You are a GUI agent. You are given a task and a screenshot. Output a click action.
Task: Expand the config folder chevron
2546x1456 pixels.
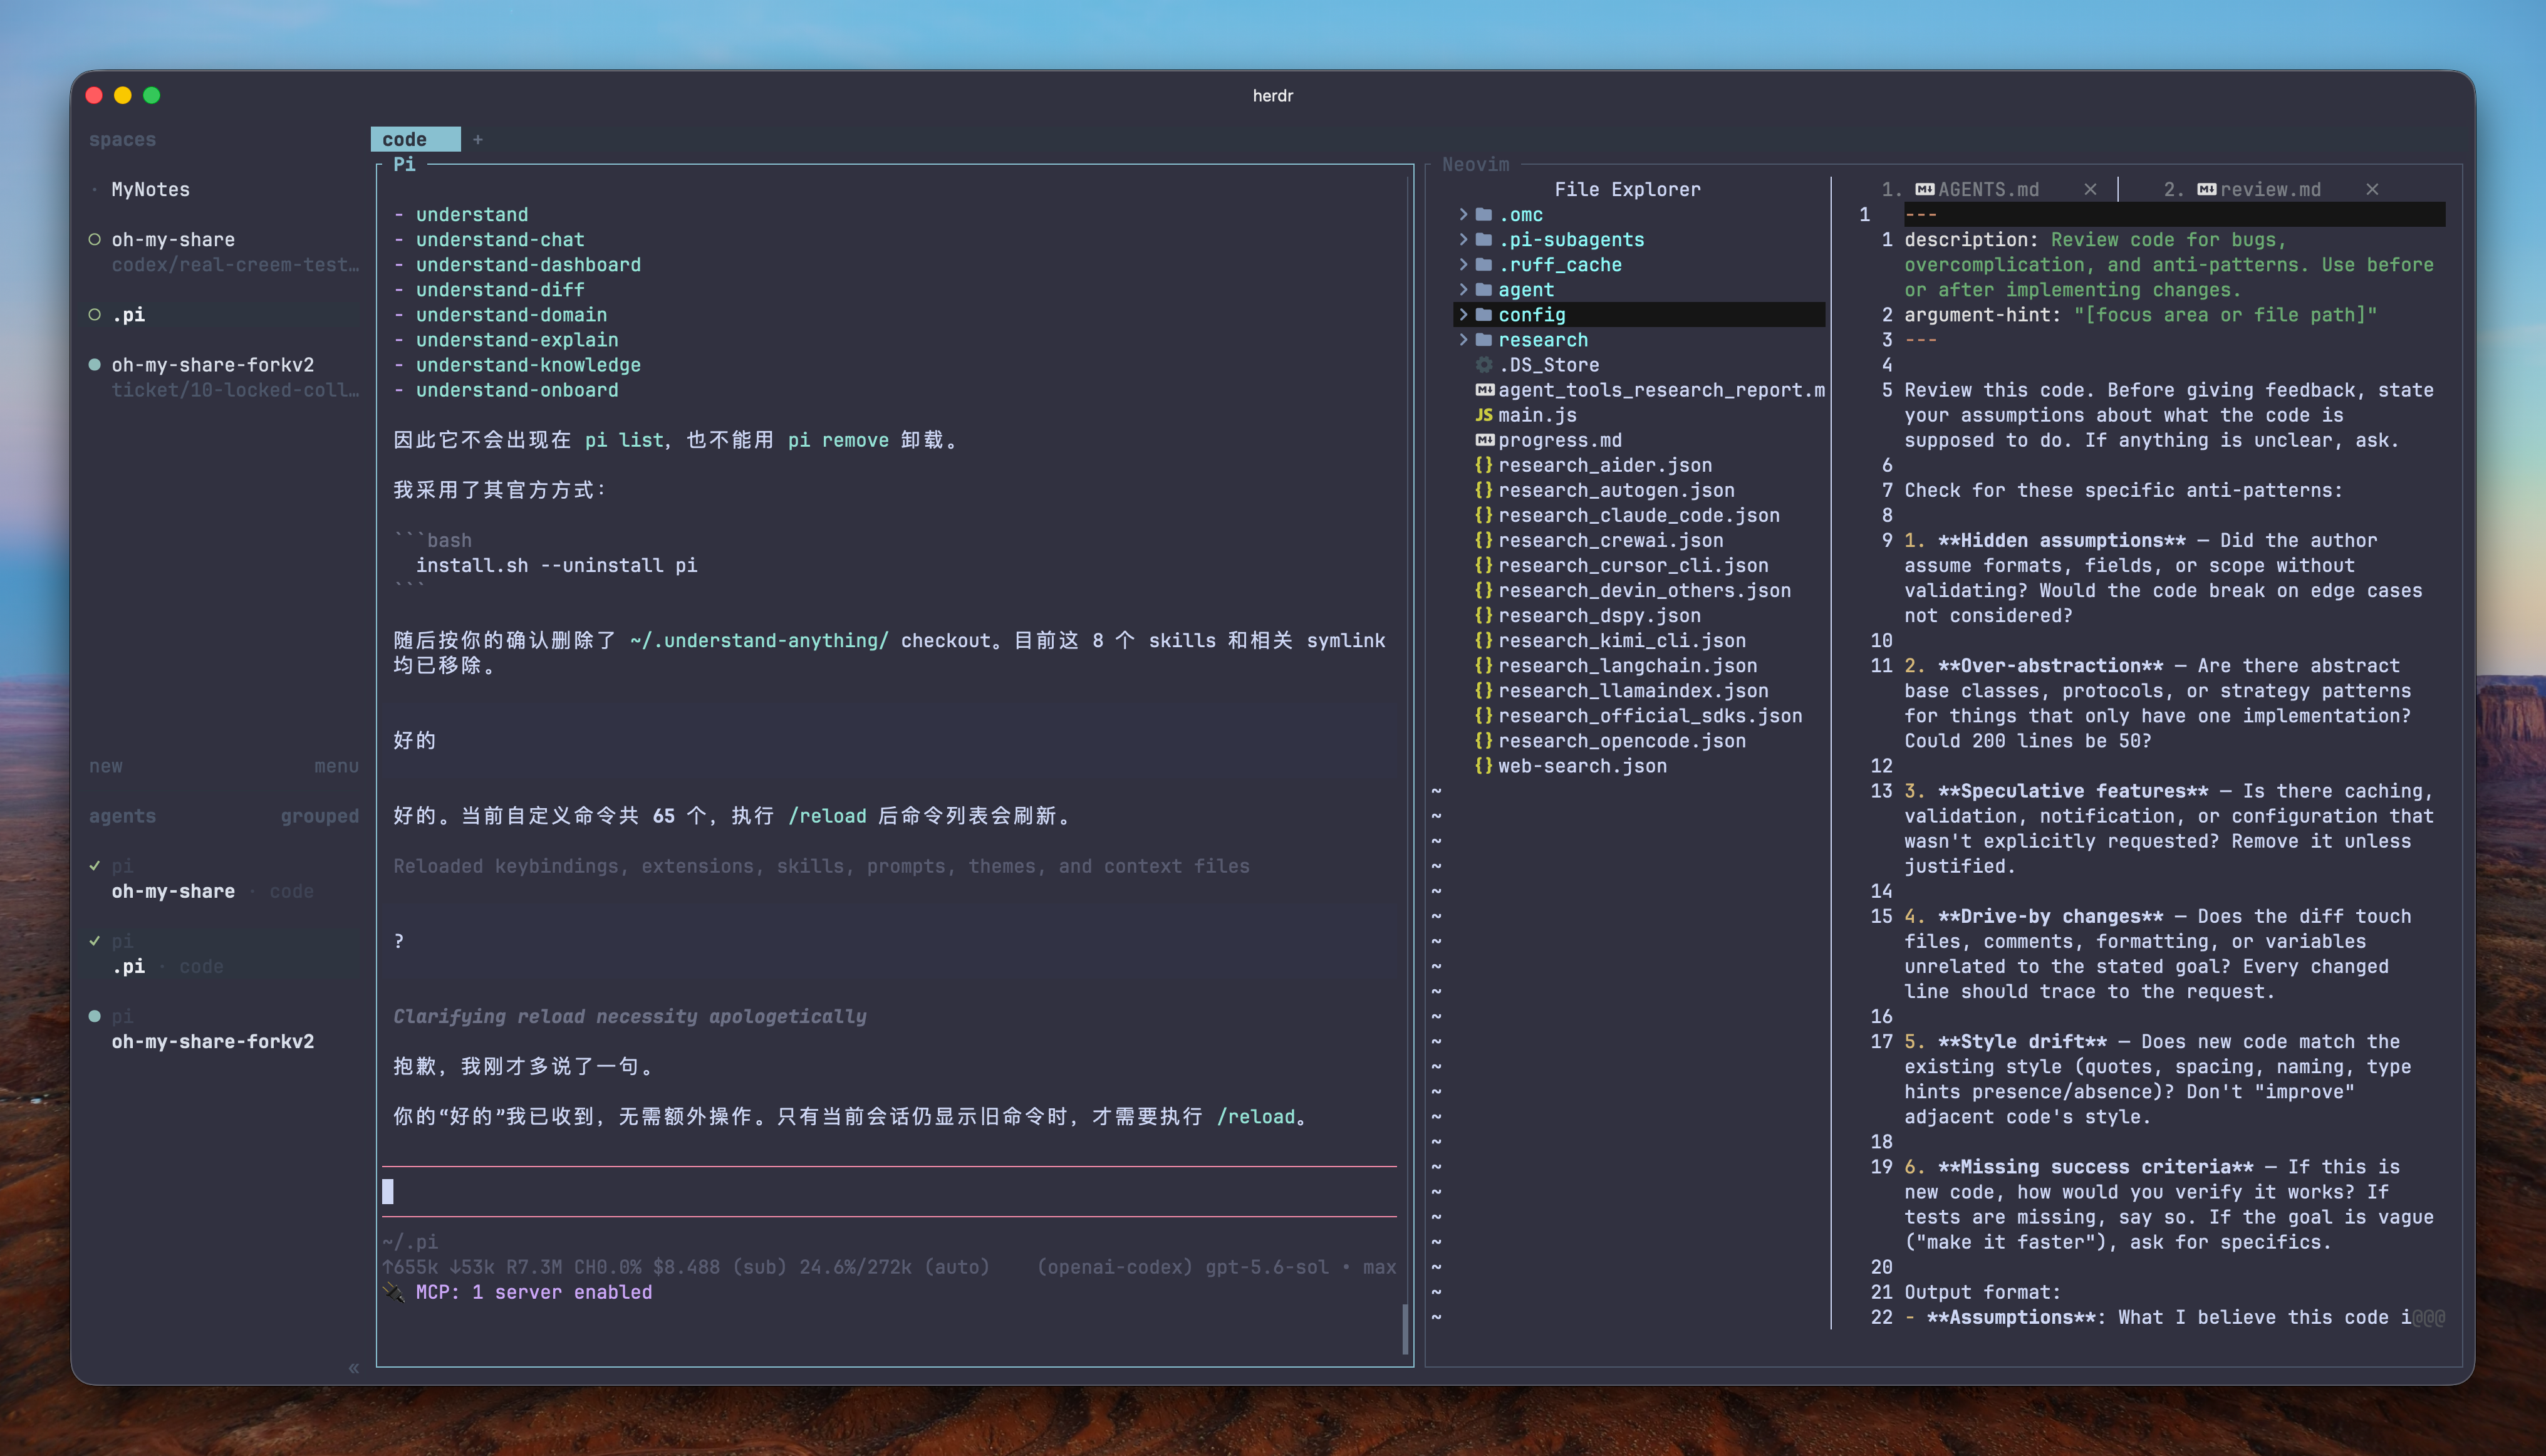point(1463,315)
